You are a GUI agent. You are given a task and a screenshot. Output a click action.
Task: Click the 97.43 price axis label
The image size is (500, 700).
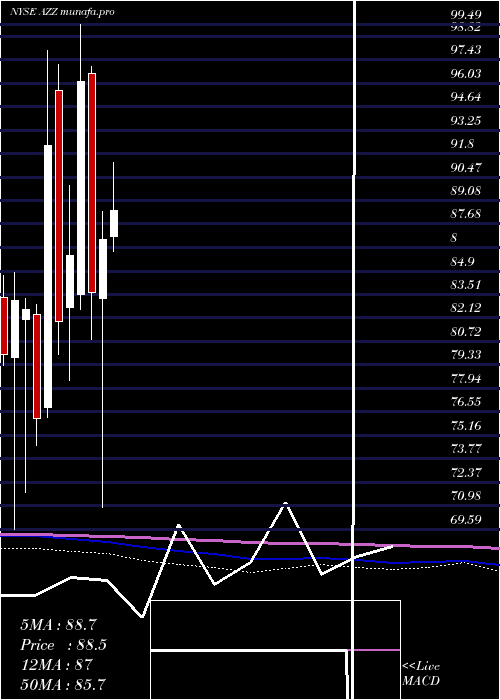click(466, 50)
